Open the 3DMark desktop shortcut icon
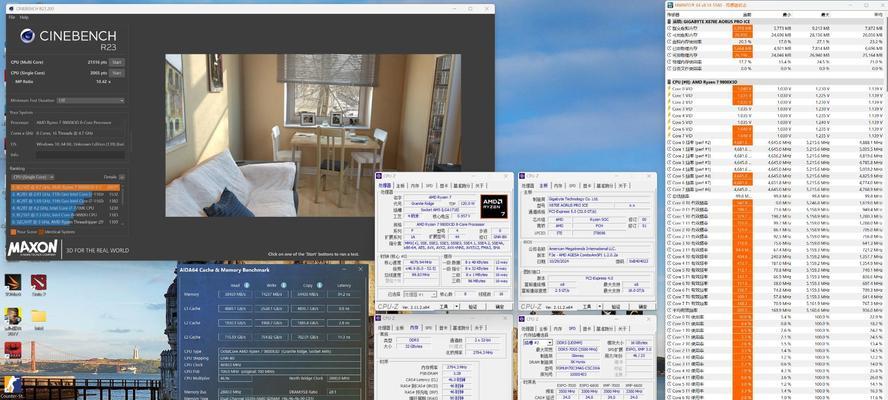 pos(12,282)
